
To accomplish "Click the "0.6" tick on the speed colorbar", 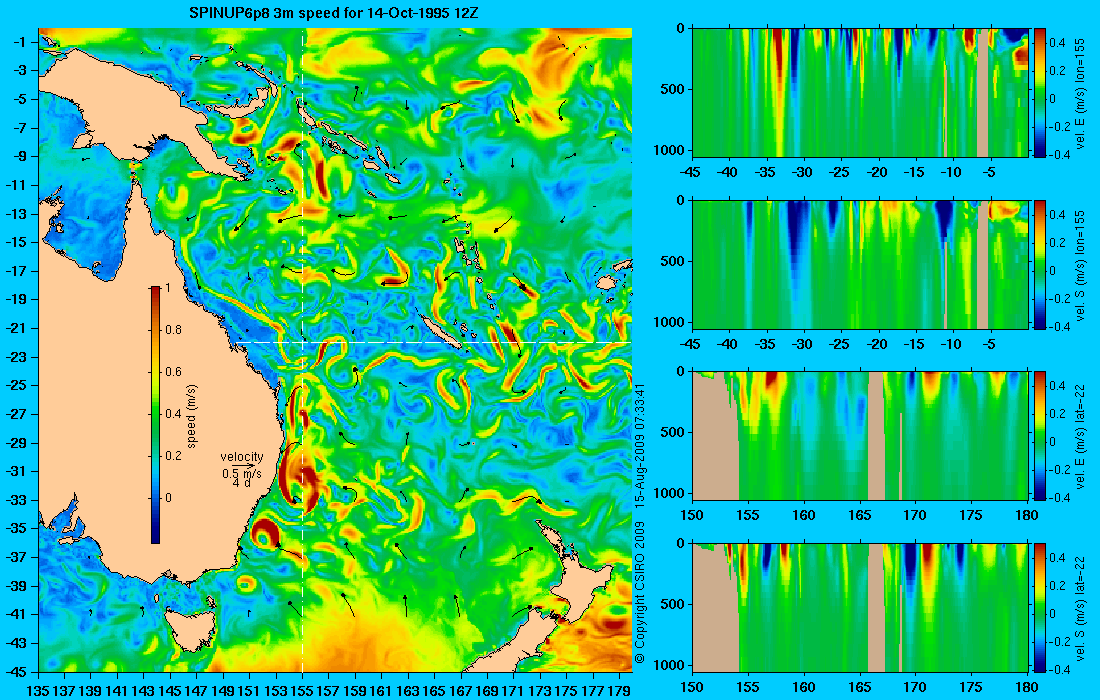I will coord(173,372).
